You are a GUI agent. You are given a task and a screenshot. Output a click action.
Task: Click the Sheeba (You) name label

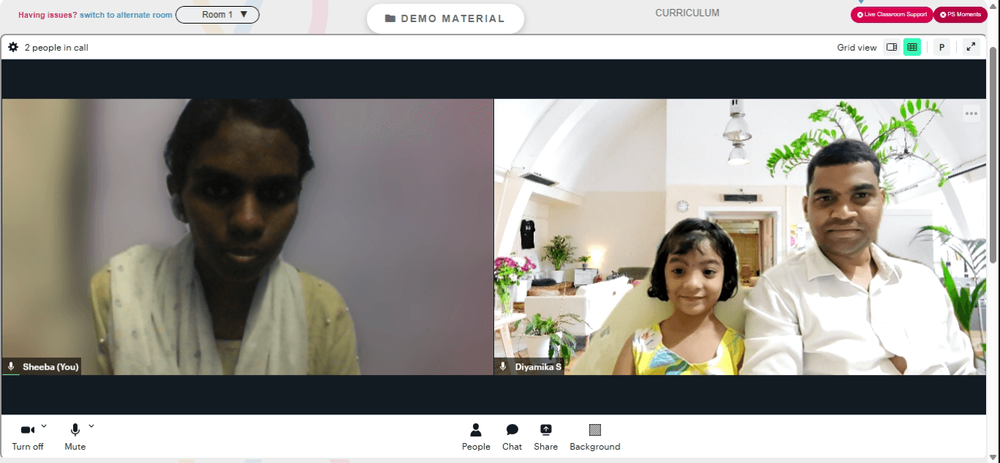[50, 367]
